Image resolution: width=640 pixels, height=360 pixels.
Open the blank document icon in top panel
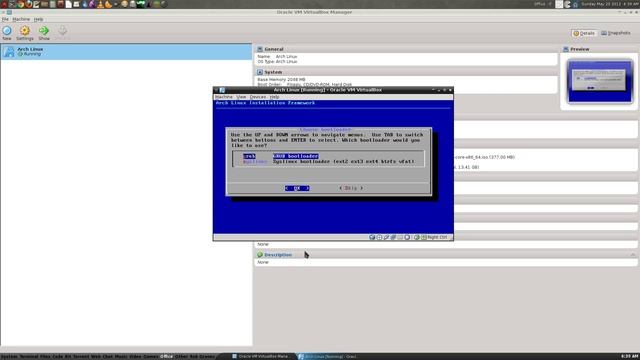[x=69, y=4]
